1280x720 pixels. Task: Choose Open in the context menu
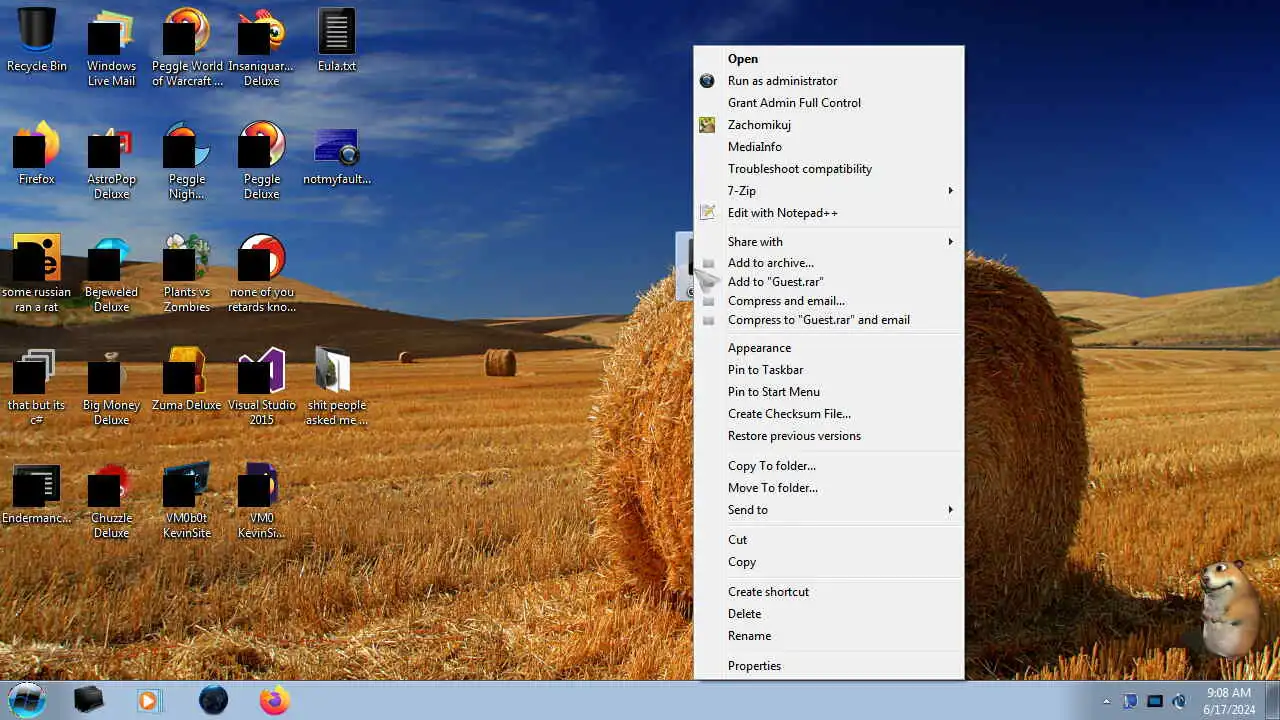(829, 59)
